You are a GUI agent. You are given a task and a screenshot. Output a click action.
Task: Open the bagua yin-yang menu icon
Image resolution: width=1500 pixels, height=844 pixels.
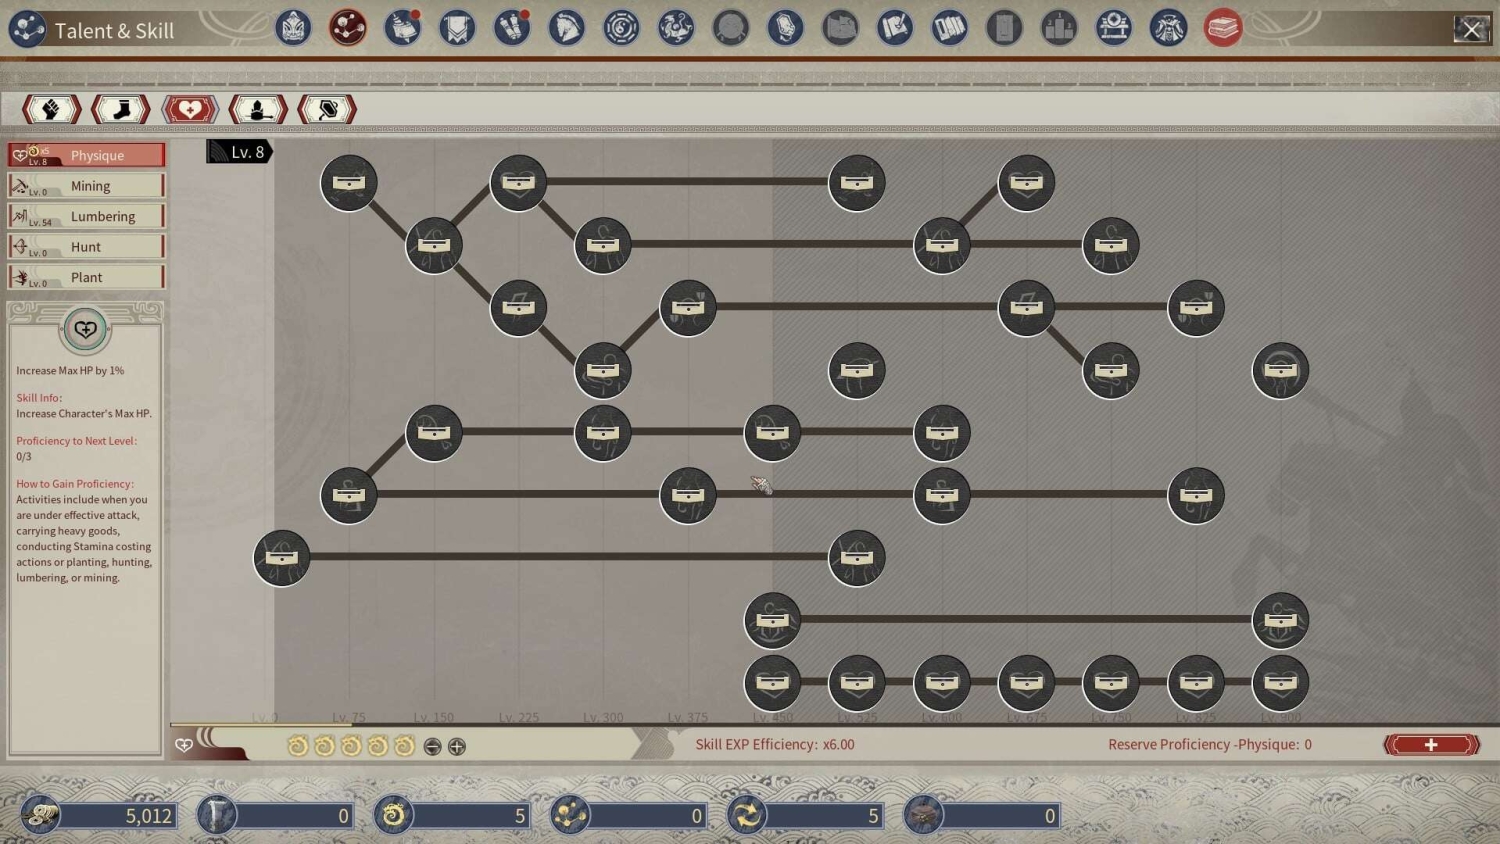point(621,28)
